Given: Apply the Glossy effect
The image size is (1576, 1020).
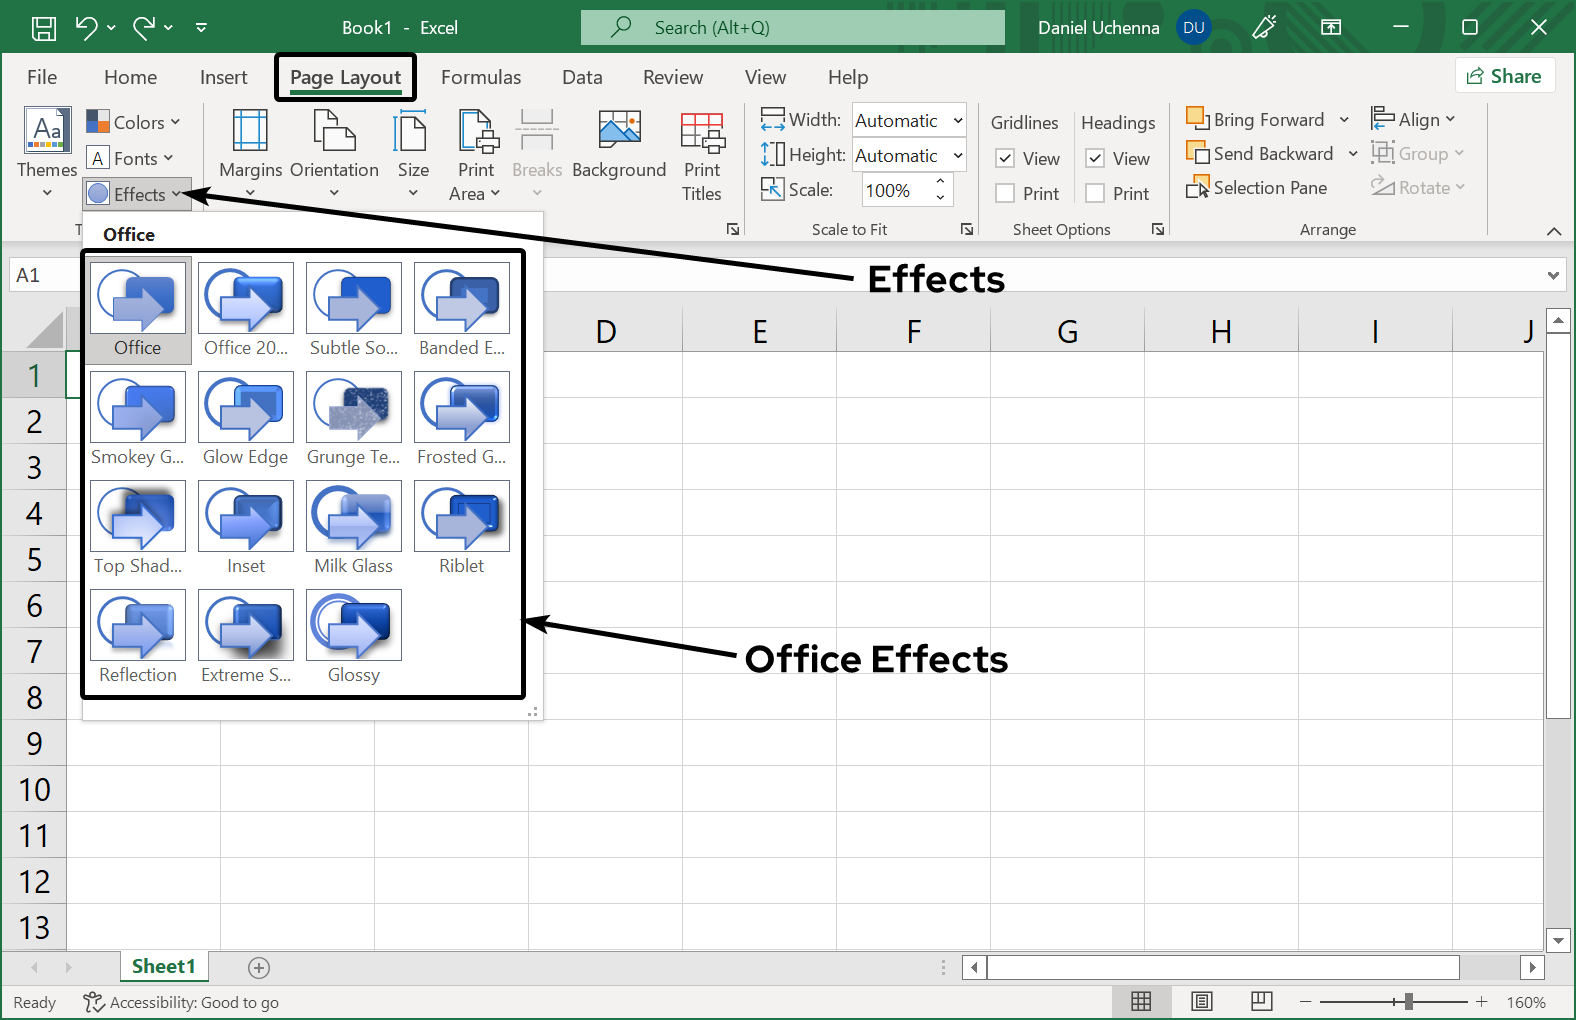Looking at the screenshot, I should (354, 638).
